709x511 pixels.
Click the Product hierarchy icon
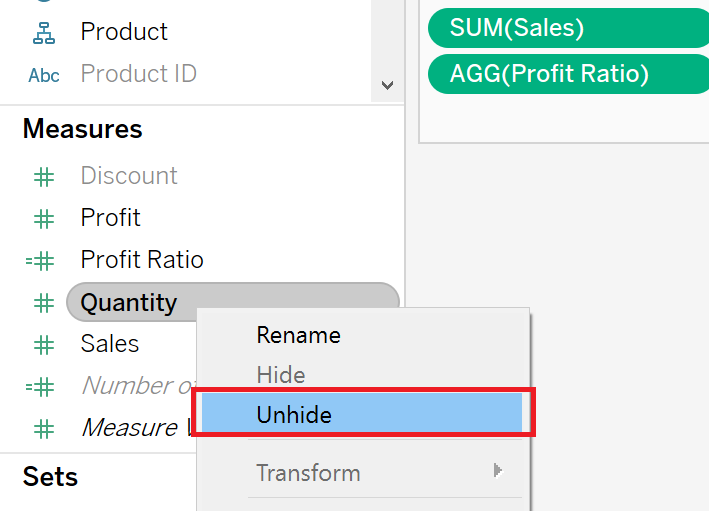44,32
